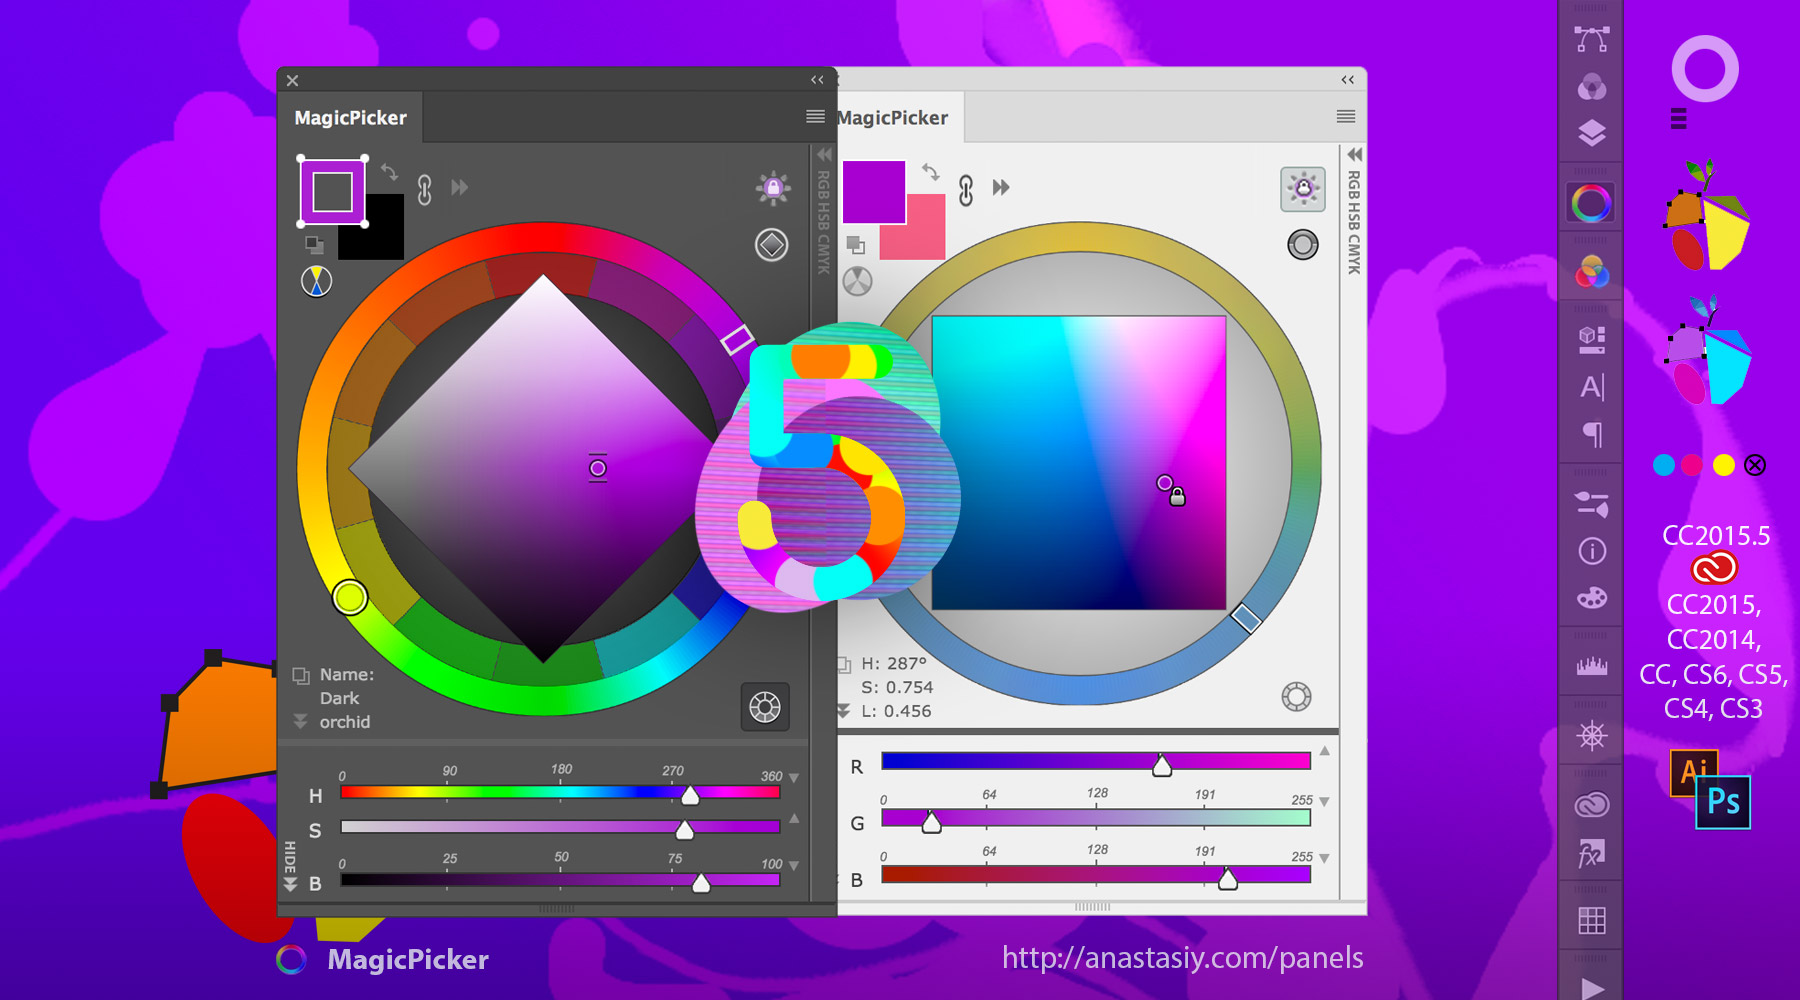Viewport: 1800px width, 1000px height.
Task: Expand the double-chevron beside Dark orchid name
Action: [300, 721]
